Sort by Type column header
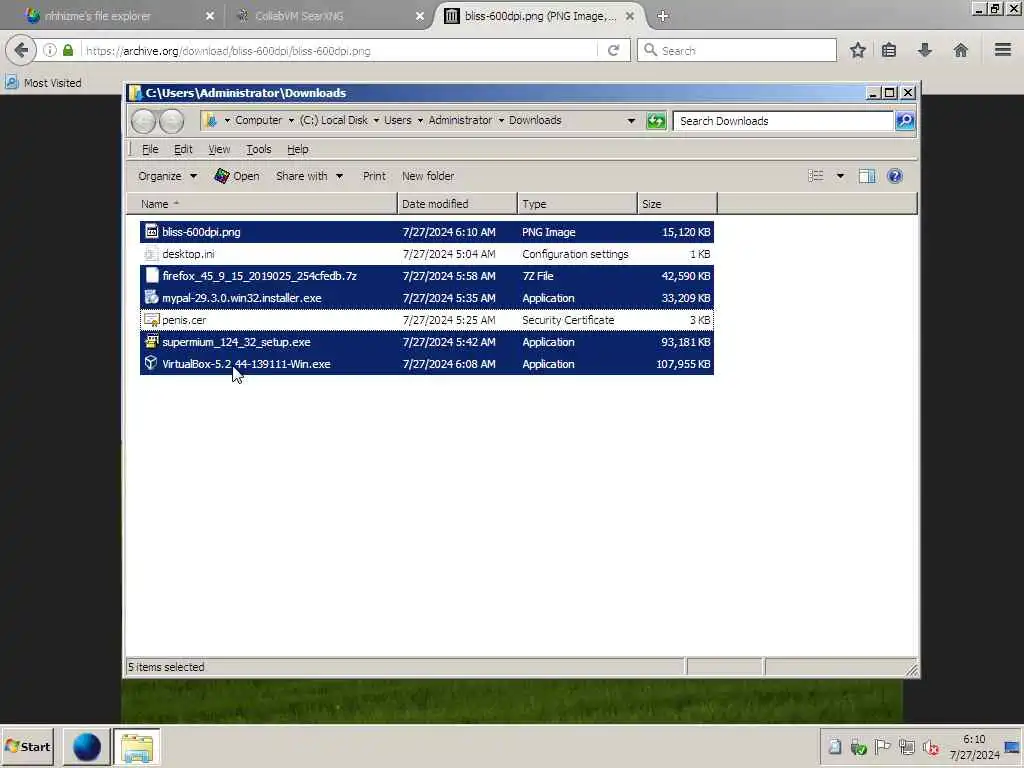This screenshot has height=768, width=1024. (577, 204)
